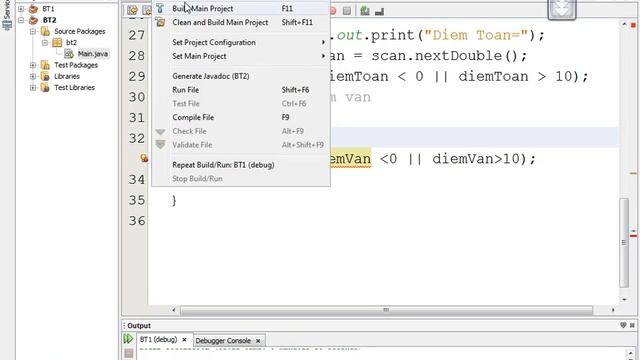Close the Debugger Console tab

click(258, 340)
